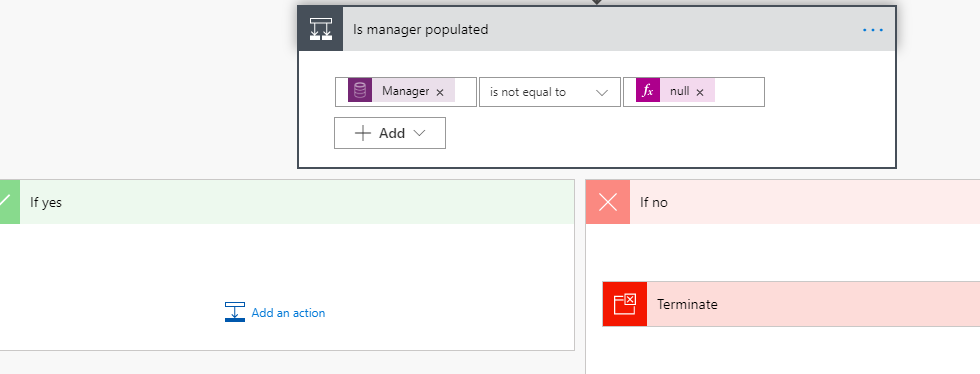
Task: Click inside the left Manager value field
Action: pos(406,92)
